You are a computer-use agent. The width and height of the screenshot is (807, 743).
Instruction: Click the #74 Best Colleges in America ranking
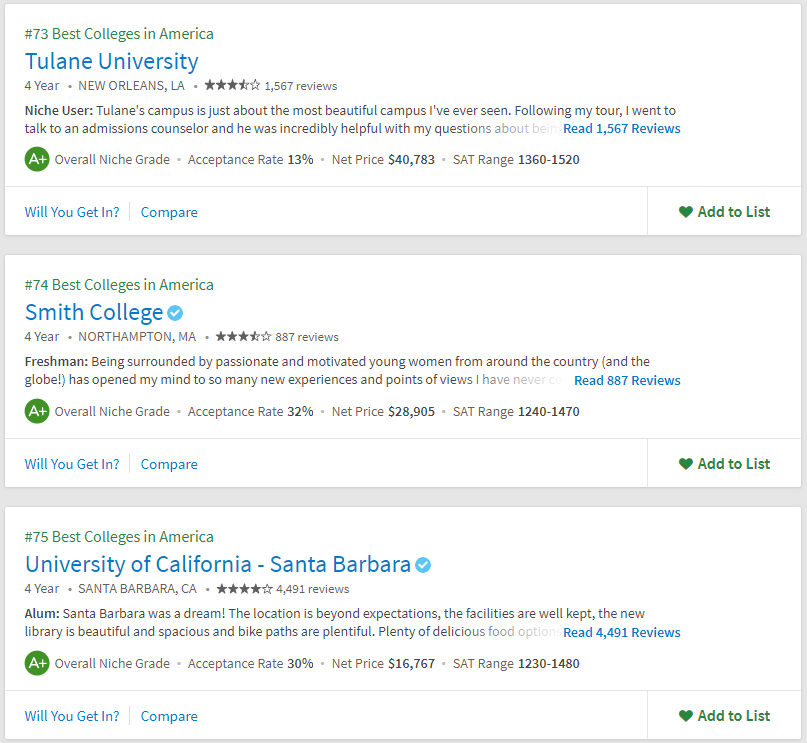click(x=119, y=285)
